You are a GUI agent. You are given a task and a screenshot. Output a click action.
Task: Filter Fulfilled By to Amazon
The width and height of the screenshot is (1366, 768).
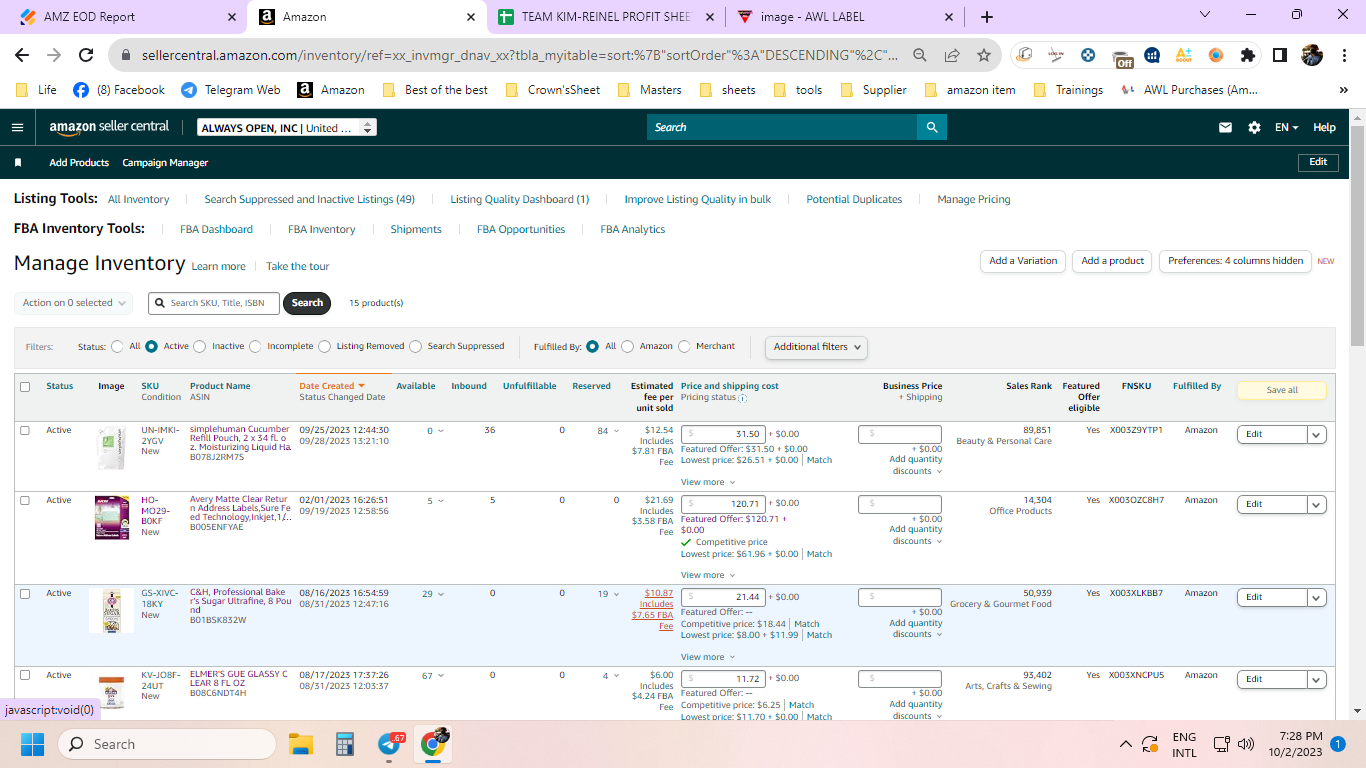628,347
